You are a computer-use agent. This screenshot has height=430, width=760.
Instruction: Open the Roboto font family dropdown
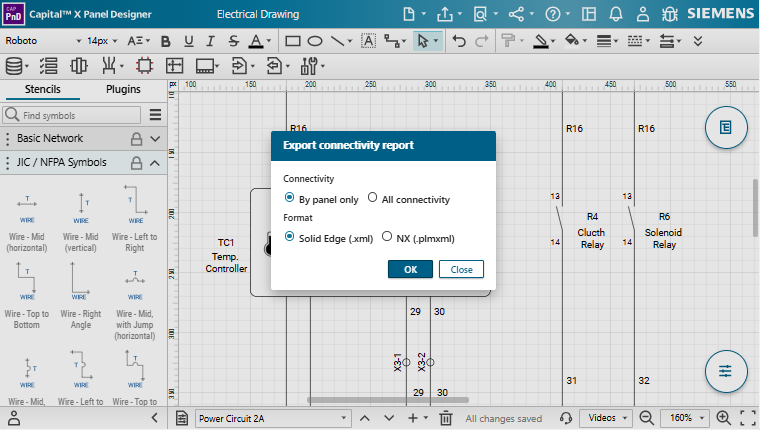click(43, 41)
